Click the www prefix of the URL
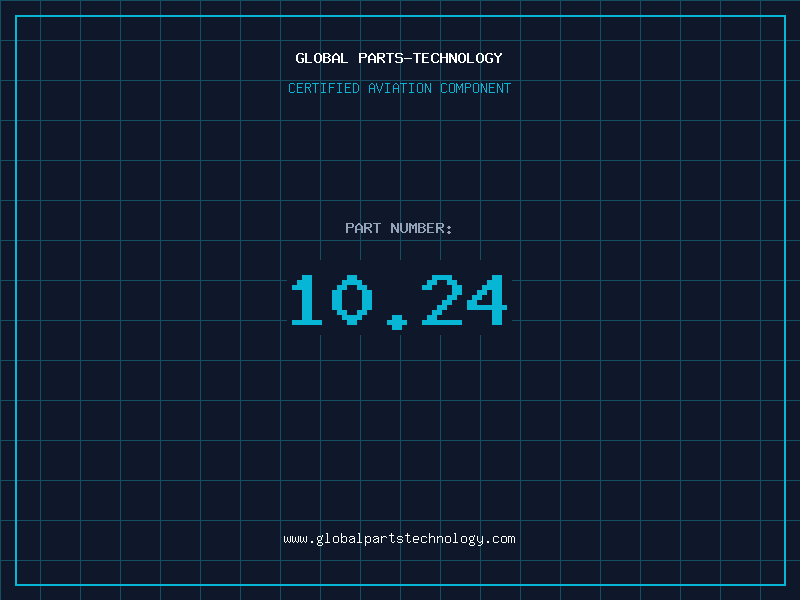 (x=295, y=539)
